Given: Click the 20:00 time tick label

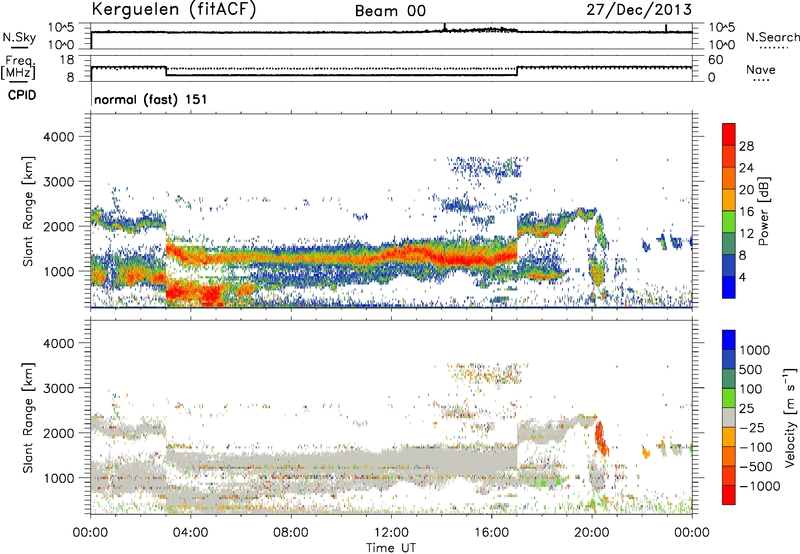Looking at the screenshot, I should 592,533.
